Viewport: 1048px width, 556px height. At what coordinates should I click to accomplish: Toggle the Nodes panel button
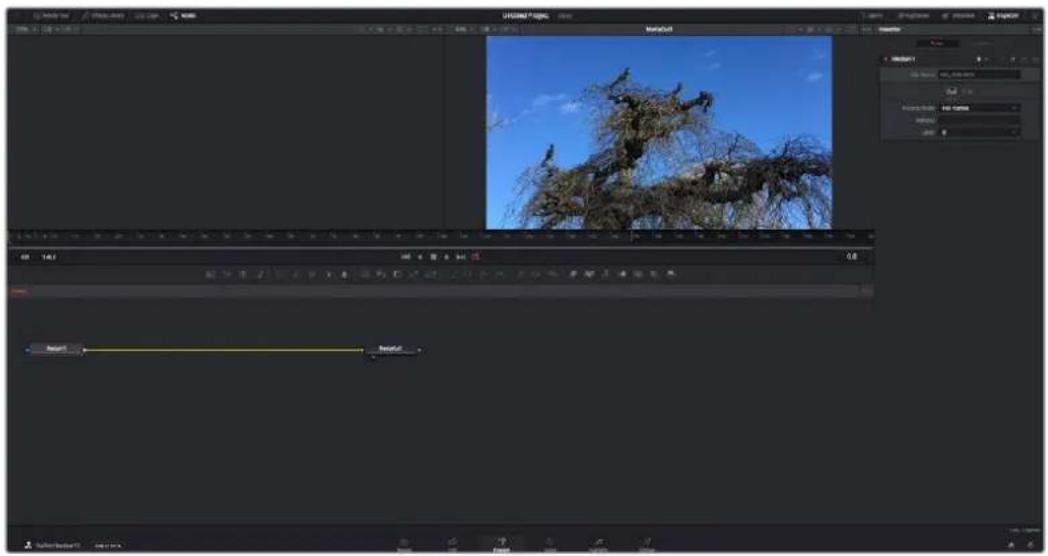[183, 15]
